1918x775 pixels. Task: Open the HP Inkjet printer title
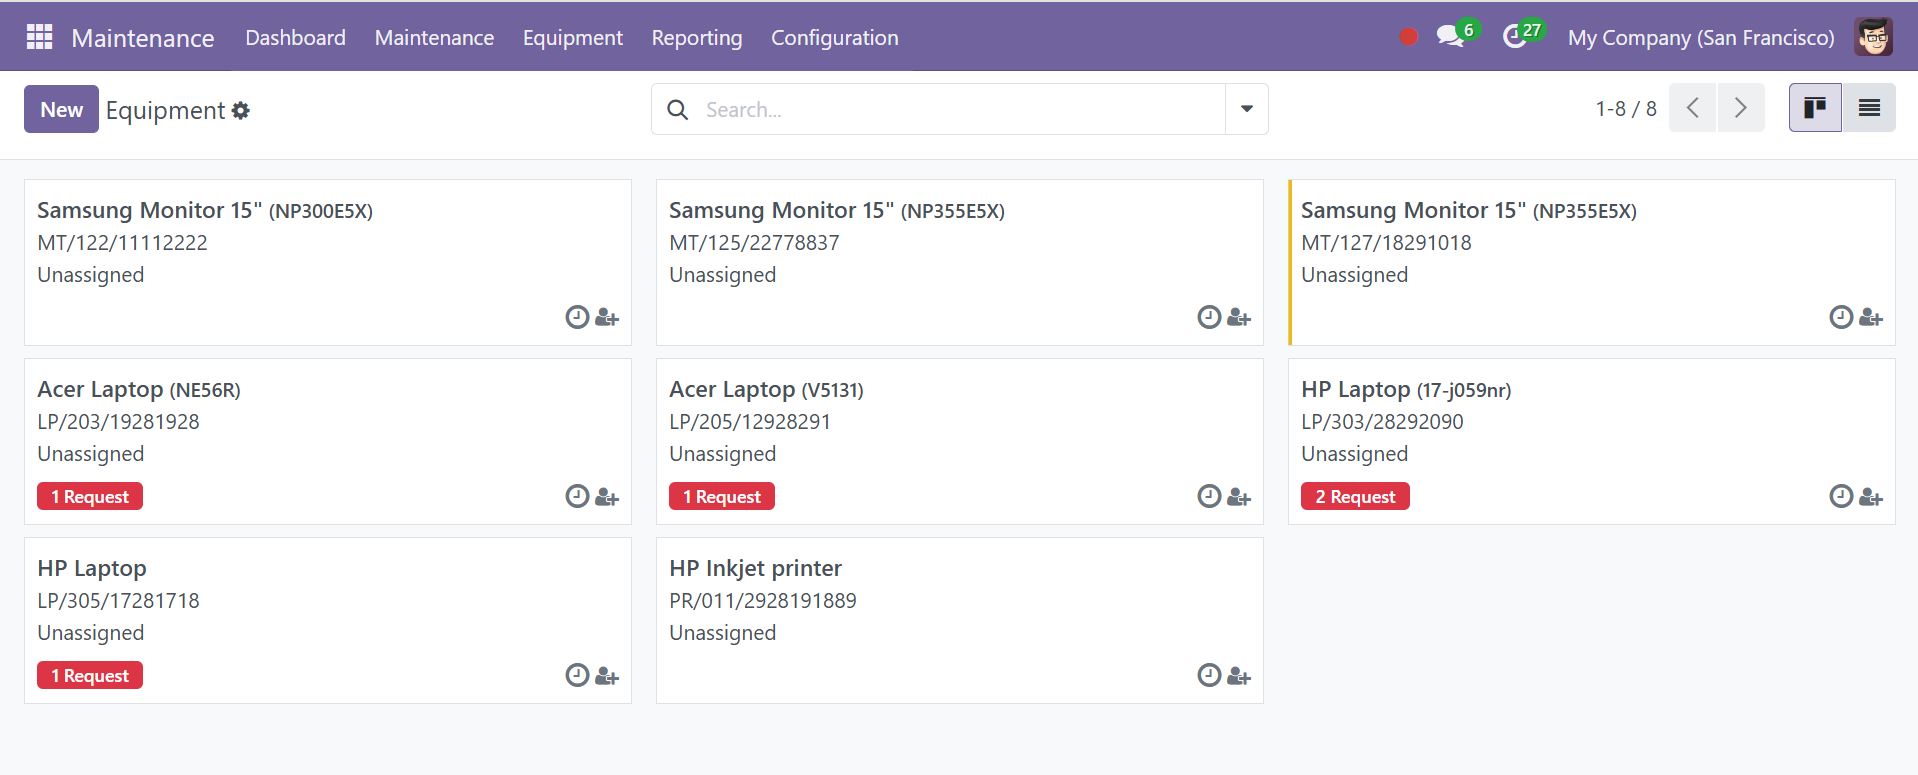[x=755, y=568]
